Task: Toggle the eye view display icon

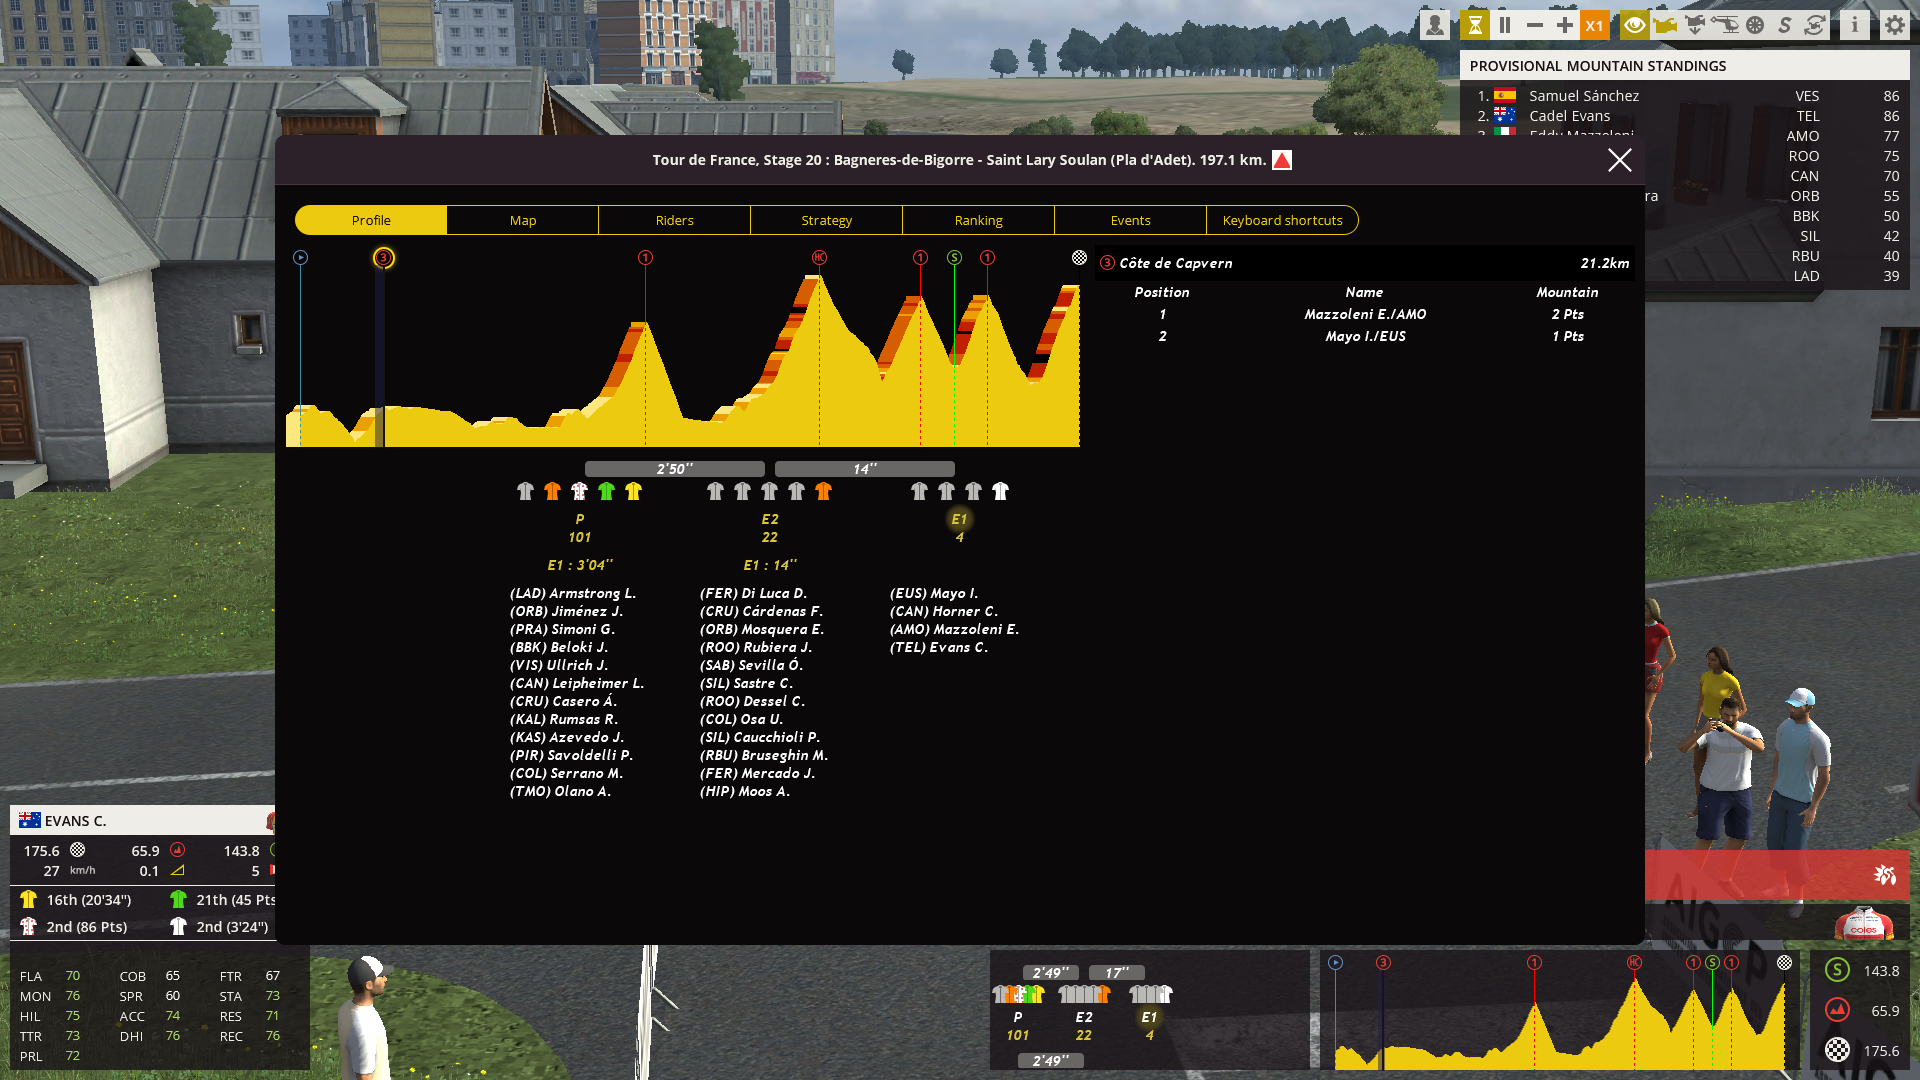Action: [x=1635, y=25]
